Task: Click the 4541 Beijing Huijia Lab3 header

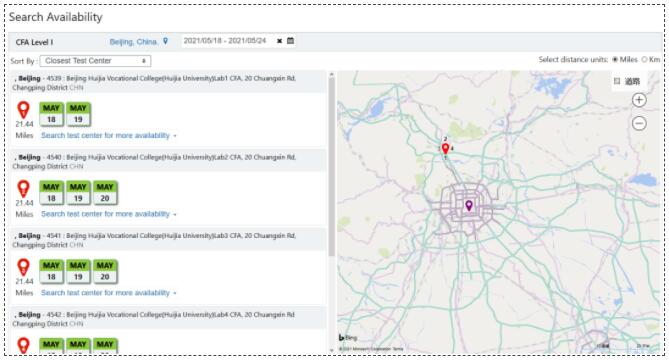Action: pyautogui.click(x=168, y=240)
